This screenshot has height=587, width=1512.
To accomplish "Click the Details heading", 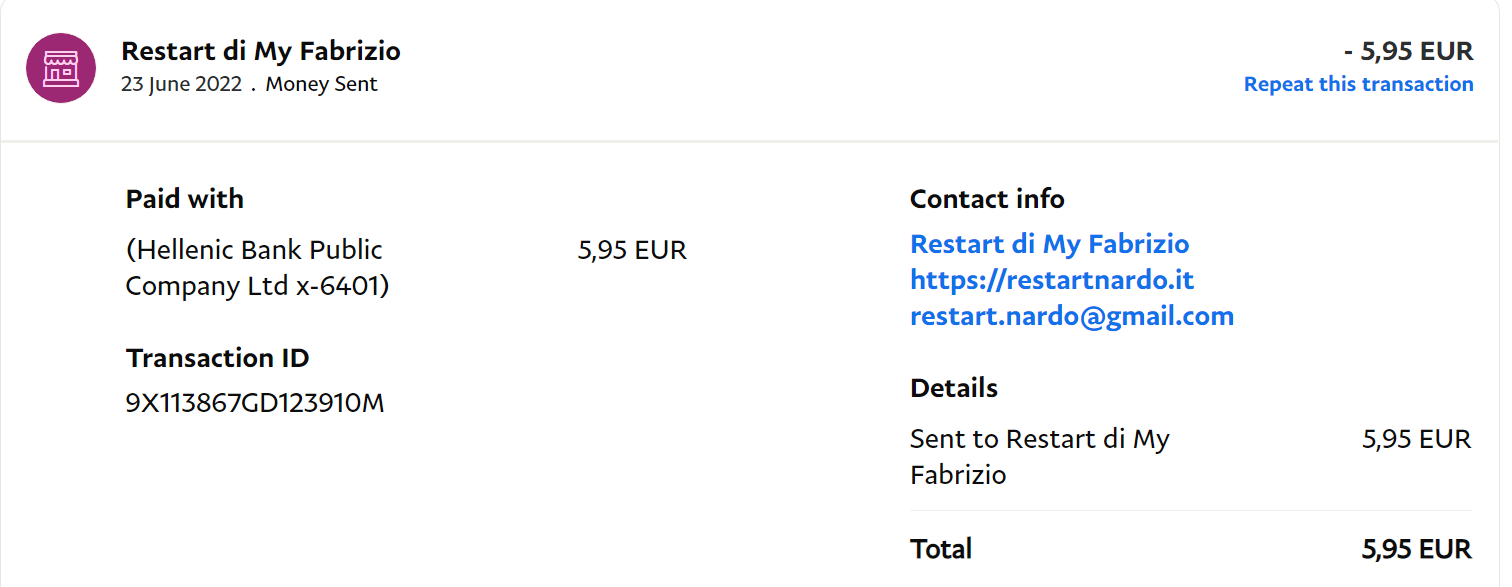I will (x=953, y=388).
